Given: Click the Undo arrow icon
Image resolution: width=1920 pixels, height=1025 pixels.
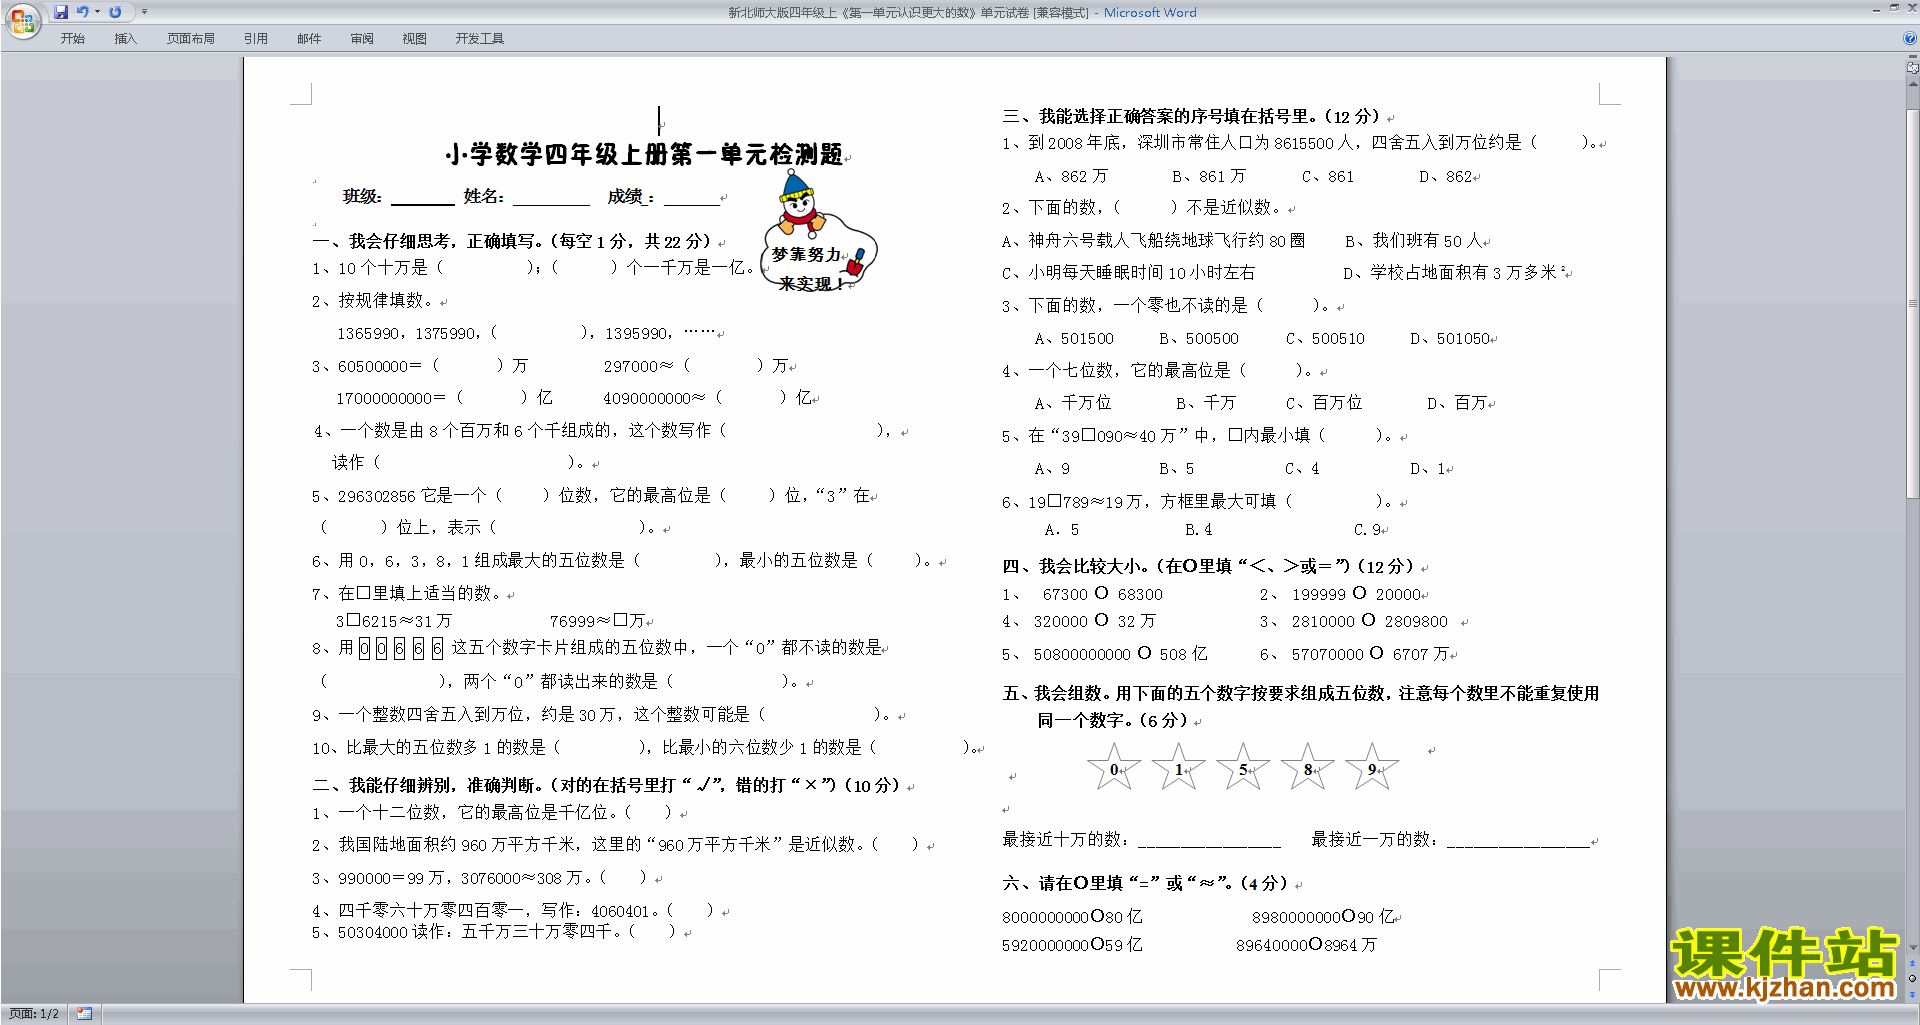Looking at the screenshot, I should [x=83, y=12].
